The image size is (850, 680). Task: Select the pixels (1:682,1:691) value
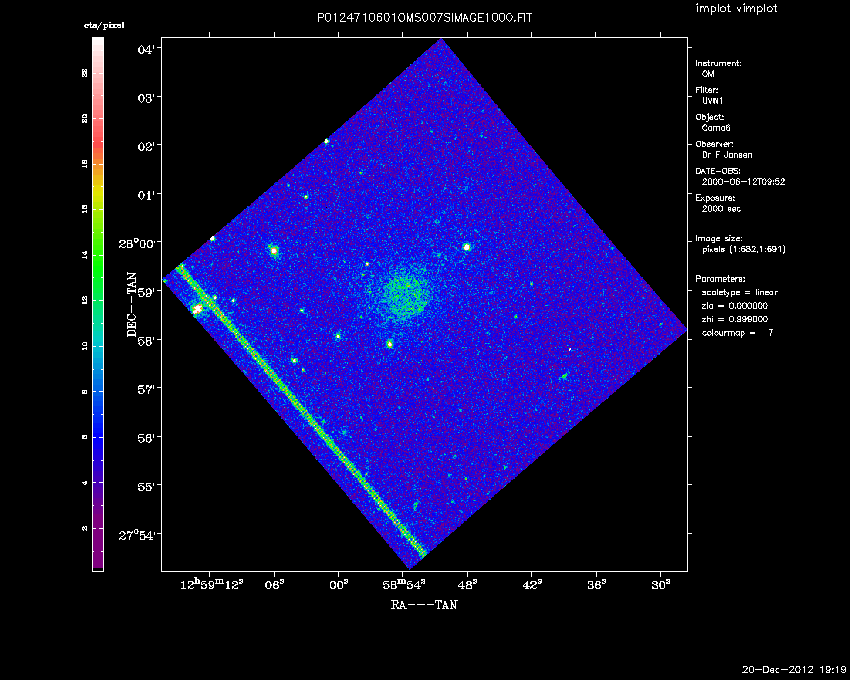tap(743, 249)
